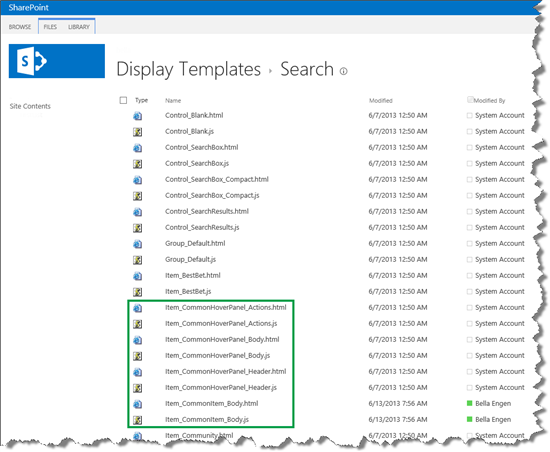The width and height of the screenshot is (550, 452).
Task: Click icon for Item_CommonHoverPanel_Body.html
Action: [x=138, y=340]
